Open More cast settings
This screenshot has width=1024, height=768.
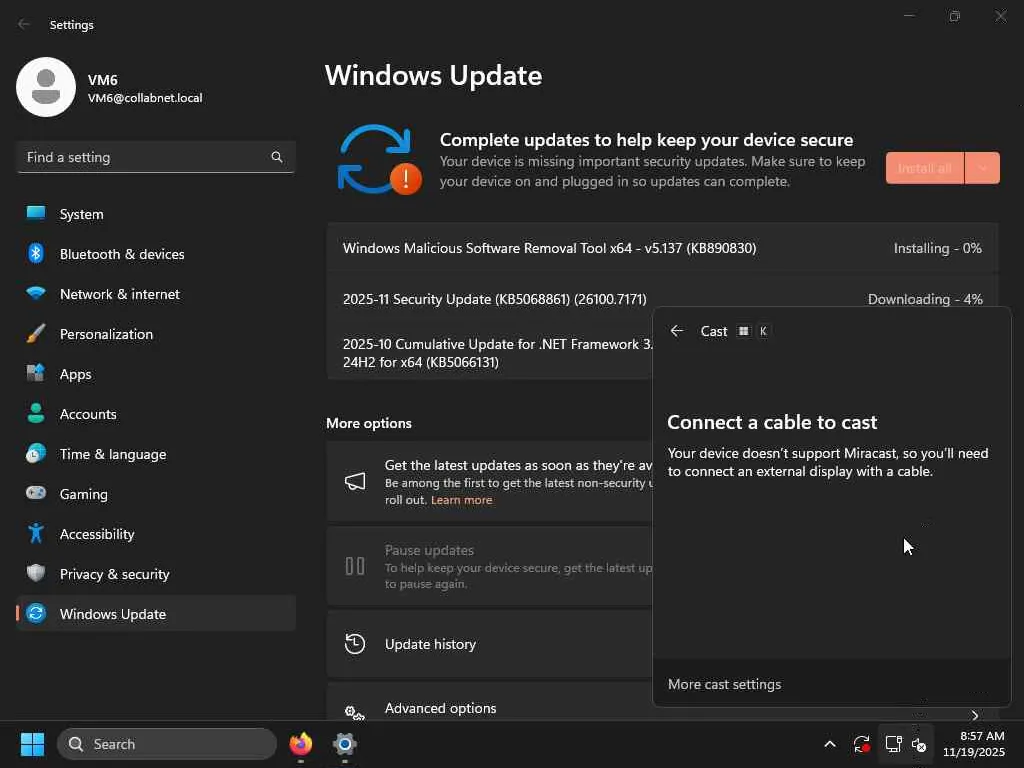[724, 684]
